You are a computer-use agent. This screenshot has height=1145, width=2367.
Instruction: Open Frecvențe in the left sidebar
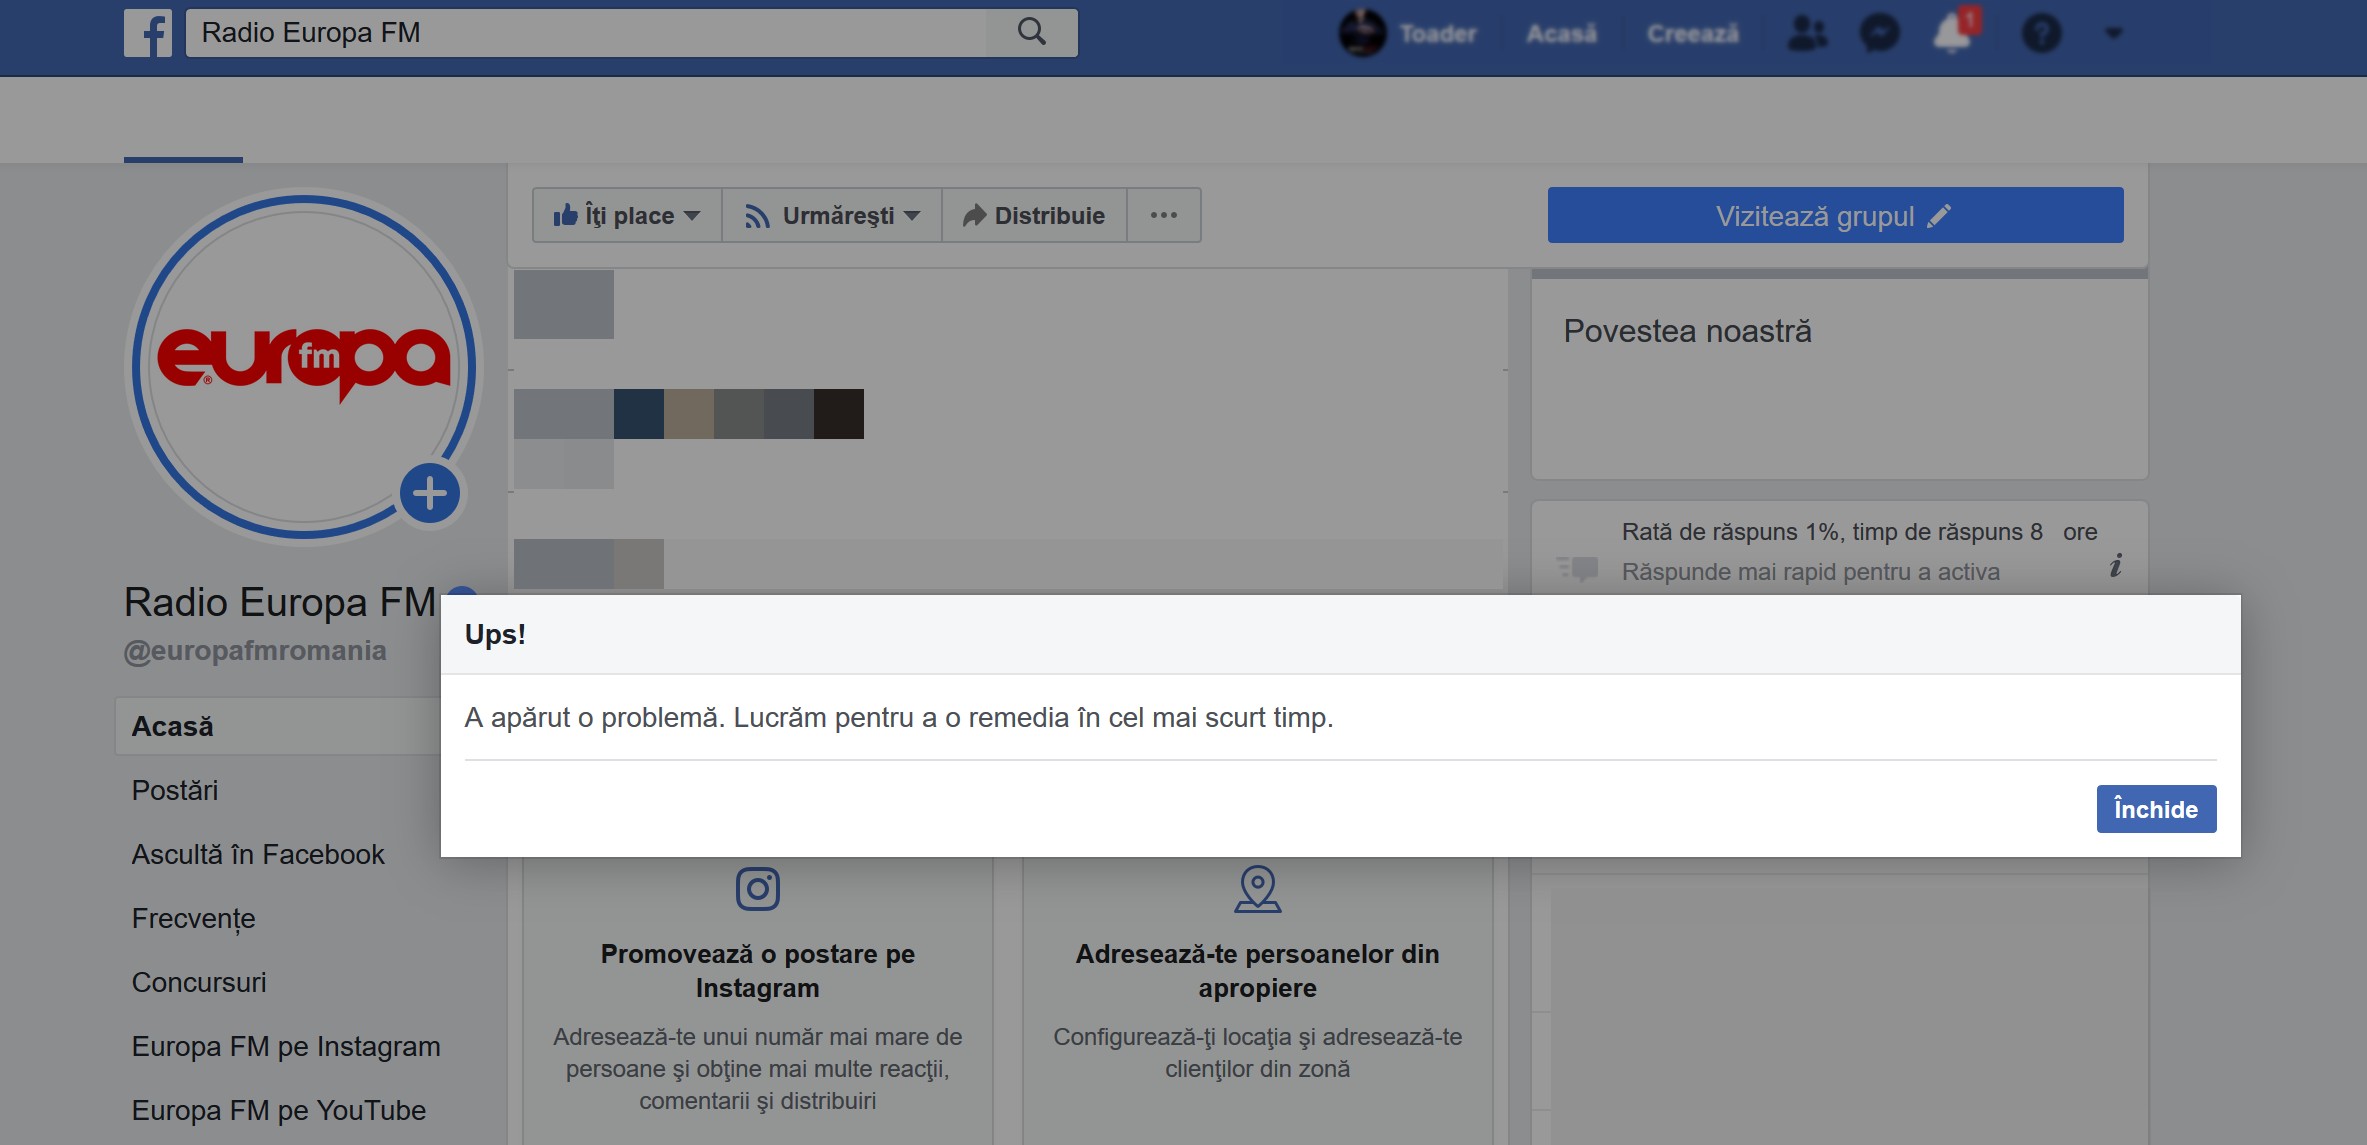[193, 918]
